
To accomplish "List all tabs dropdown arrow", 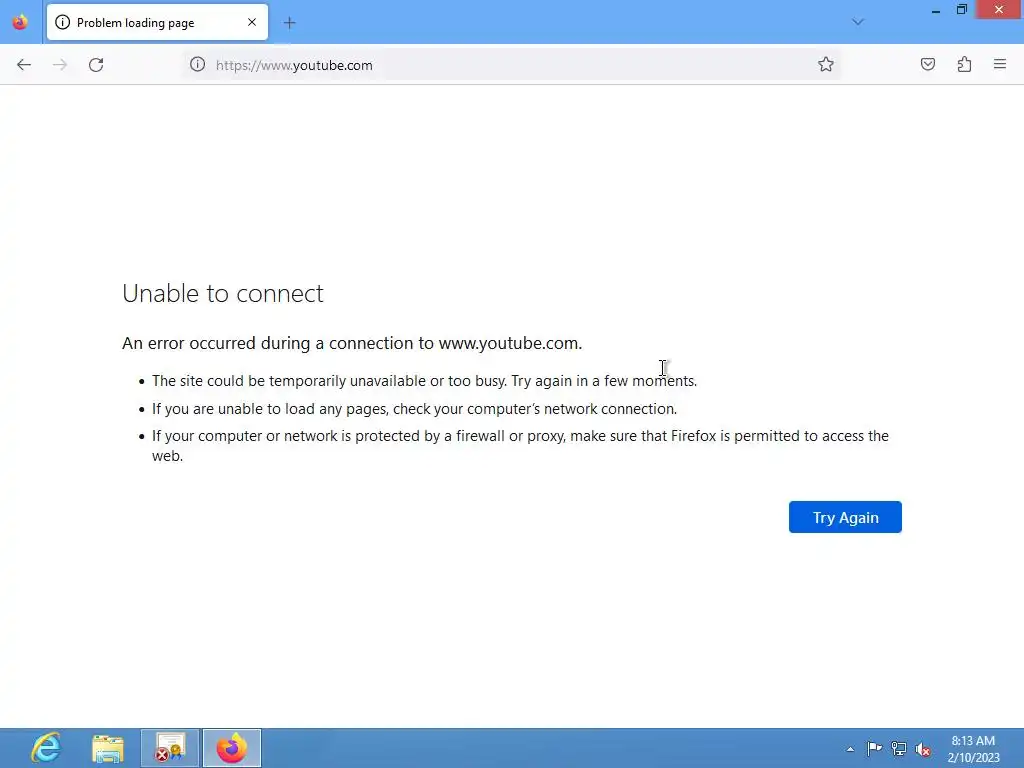I will click(858, 22).
